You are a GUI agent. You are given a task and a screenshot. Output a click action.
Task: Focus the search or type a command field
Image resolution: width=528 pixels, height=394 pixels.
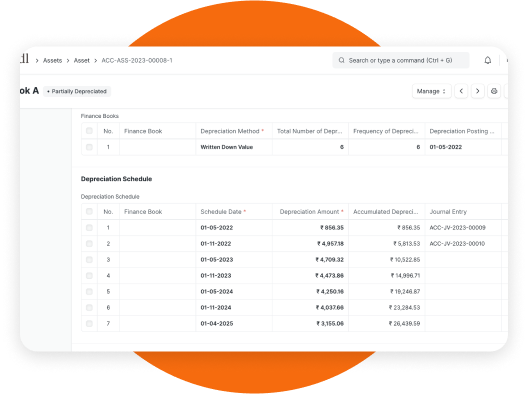(x=401, y=60)
